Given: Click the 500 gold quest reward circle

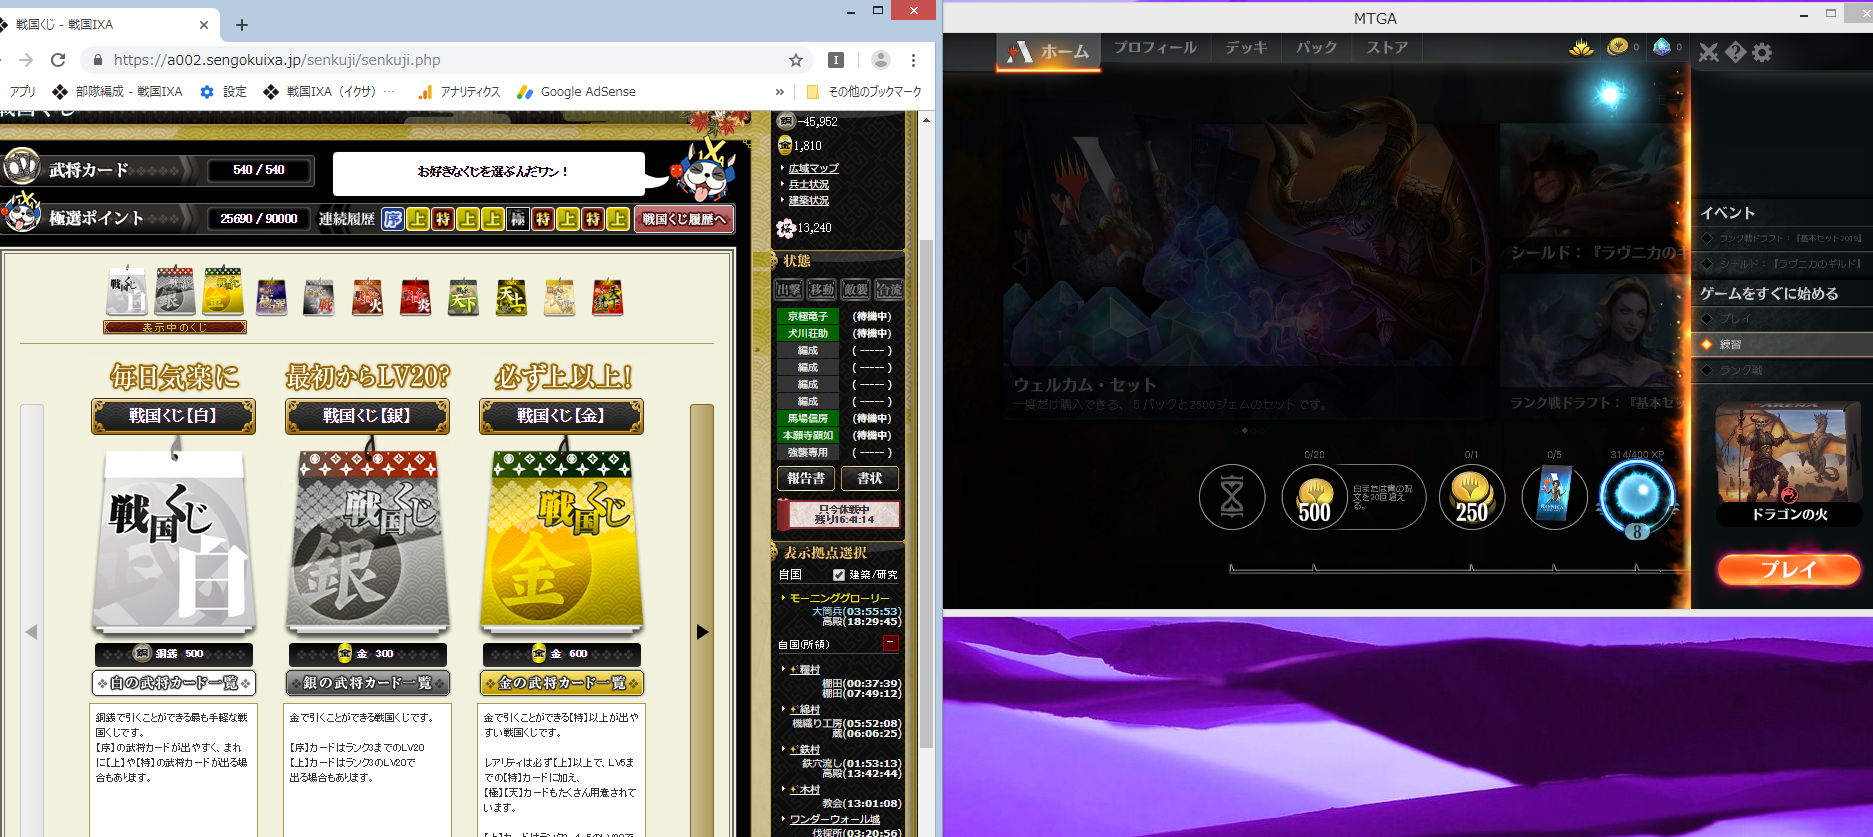Looking at the screenshot, I should [1314, 497].
